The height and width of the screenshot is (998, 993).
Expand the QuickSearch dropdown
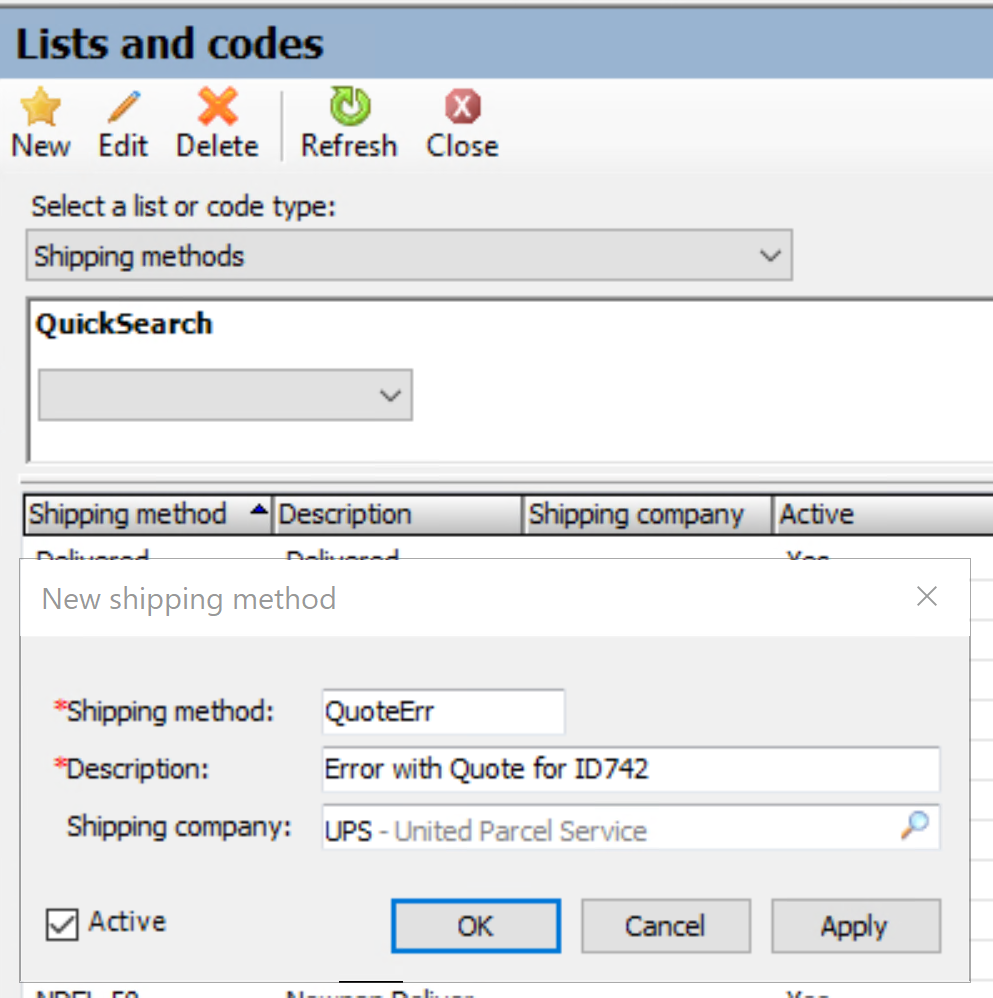tap(225, 395)
